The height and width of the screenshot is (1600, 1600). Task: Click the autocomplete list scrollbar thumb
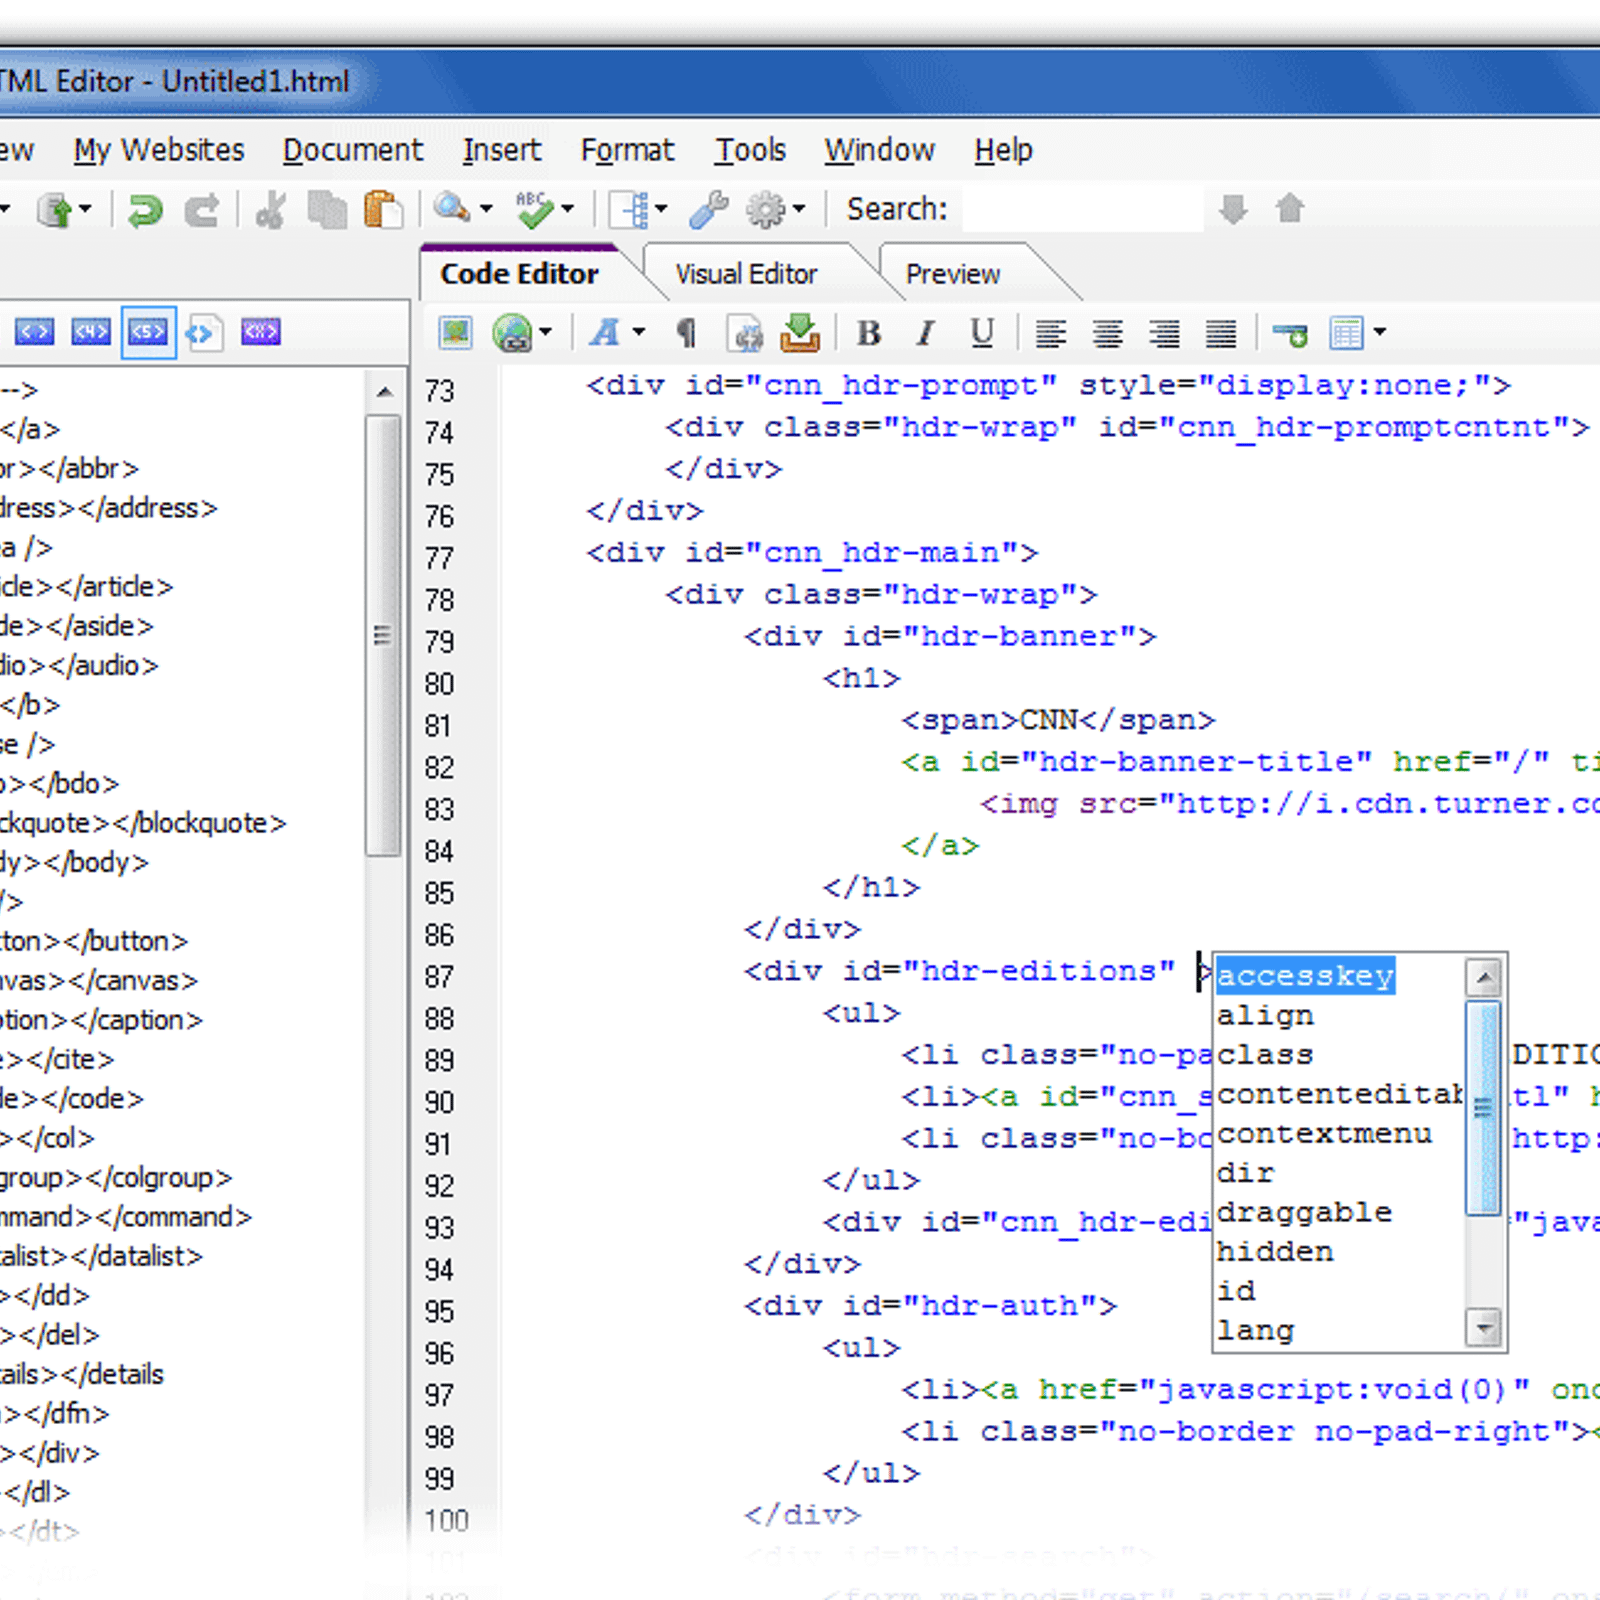click(1483, 1108)
